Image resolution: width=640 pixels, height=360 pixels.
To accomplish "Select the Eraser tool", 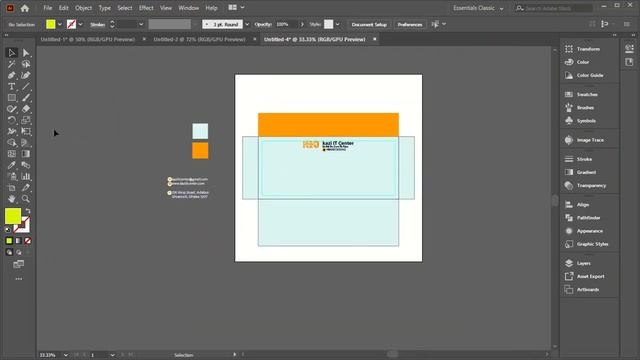I will pyautogui.click(x=26, y=109).
